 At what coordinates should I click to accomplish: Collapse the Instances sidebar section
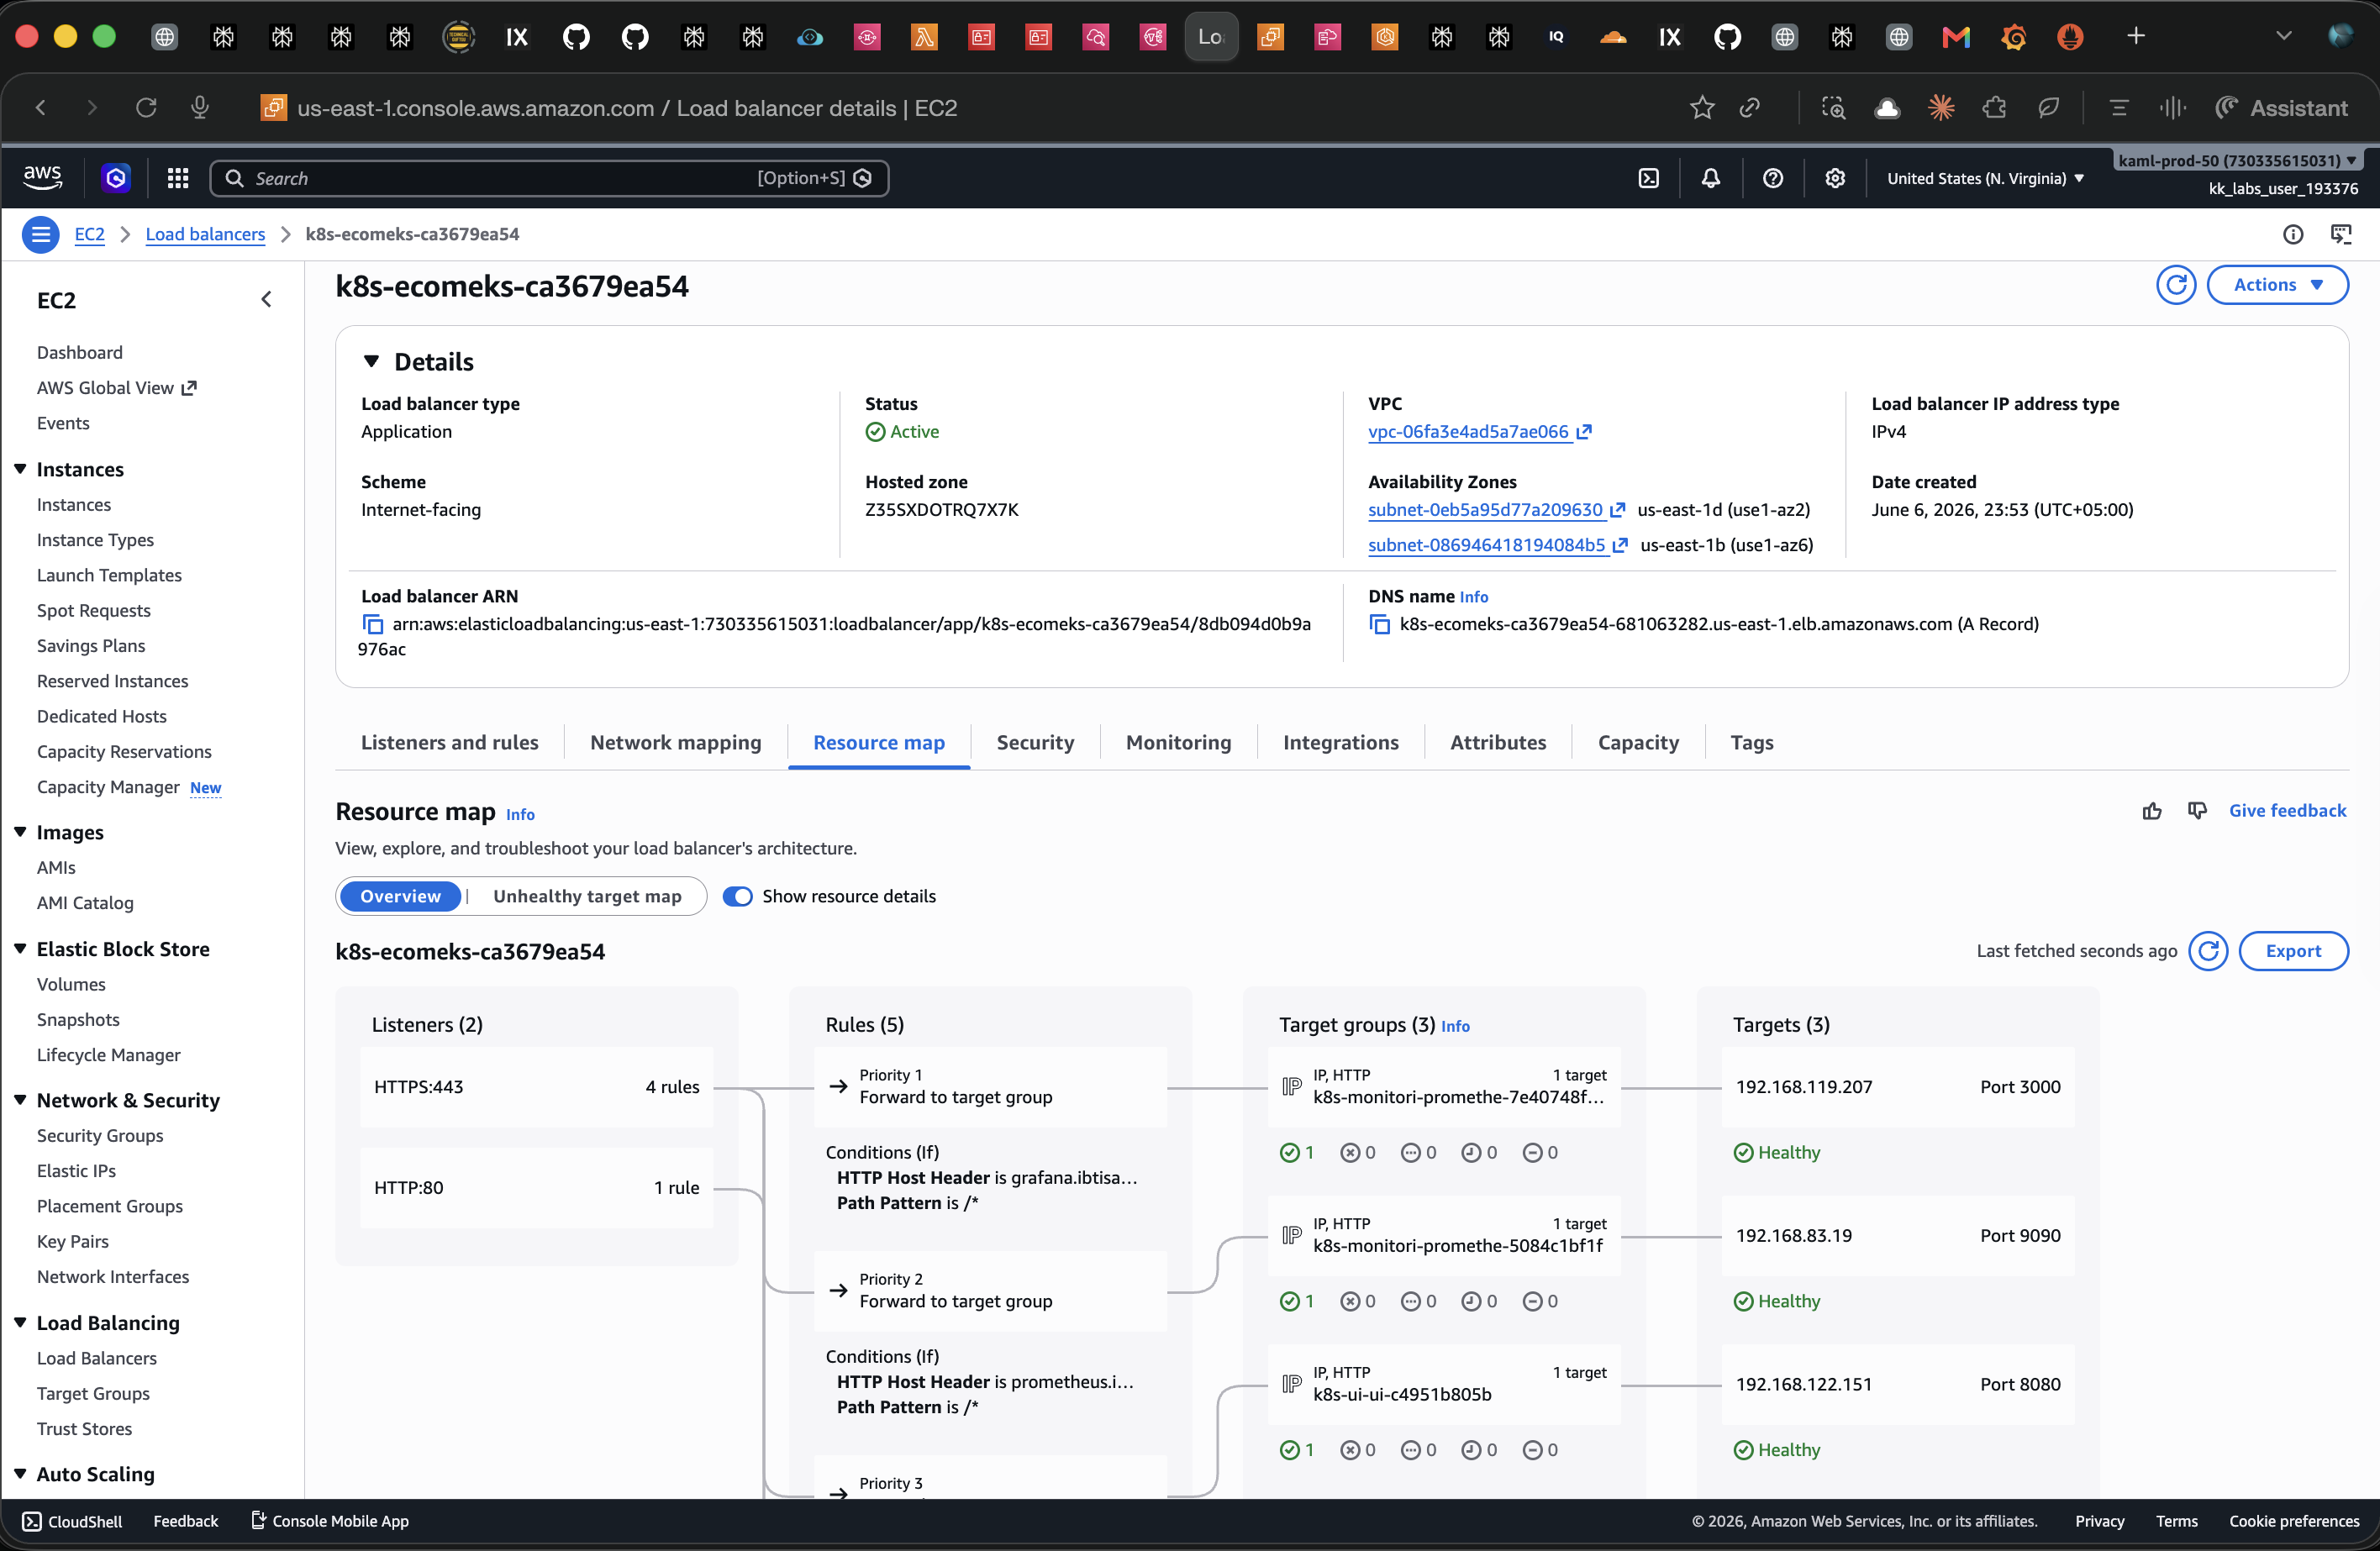coord(20,469)
